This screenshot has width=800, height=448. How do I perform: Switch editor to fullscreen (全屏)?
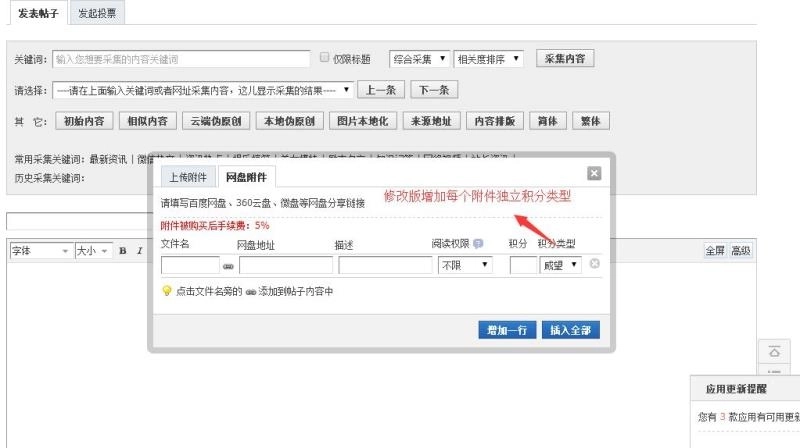714,251
